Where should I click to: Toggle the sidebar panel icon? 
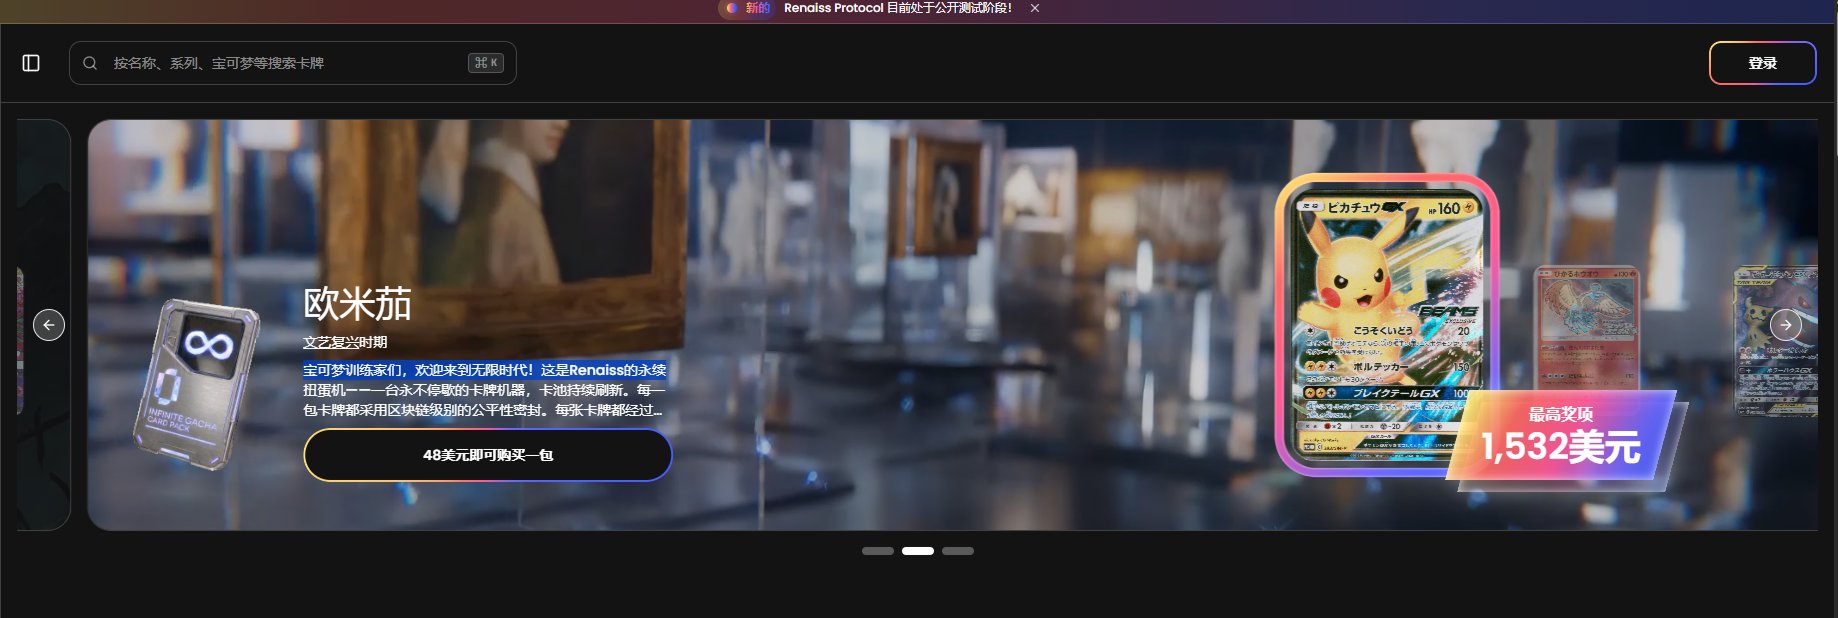tap(31, 63)
